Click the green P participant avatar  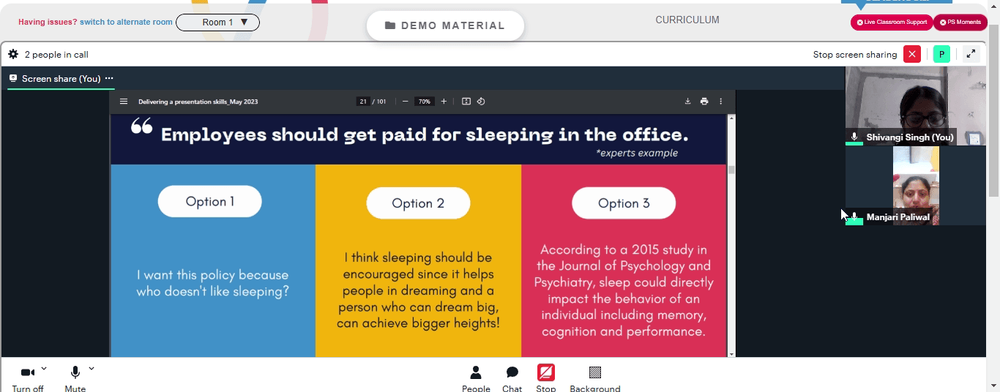click(x=941, y=54)
